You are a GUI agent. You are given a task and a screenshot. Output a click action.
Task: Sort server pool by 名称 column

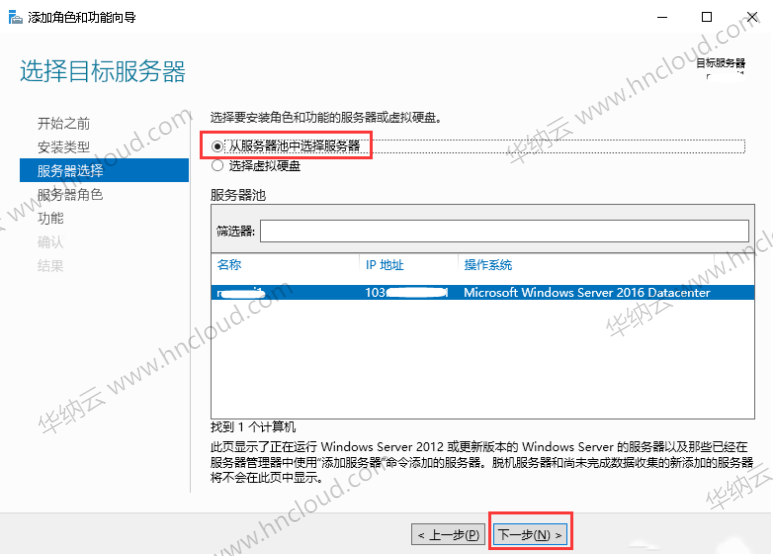229,265
